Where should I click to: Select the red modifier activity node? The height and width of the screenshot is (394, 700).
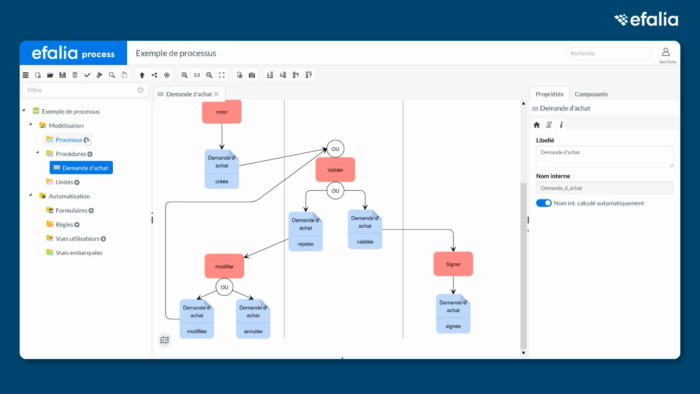pos(224,266)
